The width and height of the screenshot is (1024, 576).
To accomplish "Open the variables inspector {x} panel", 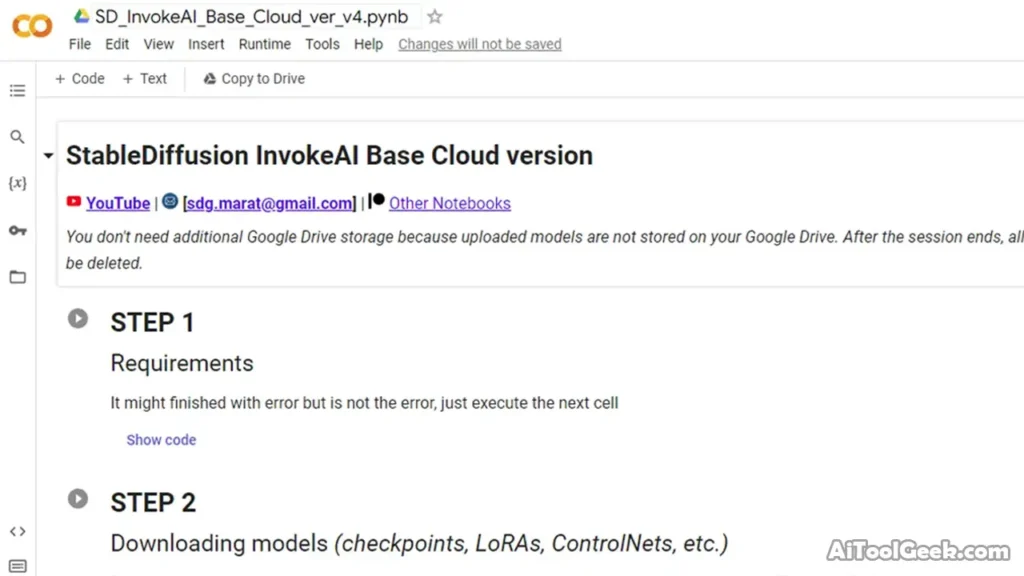I will (x=17, y=183).
